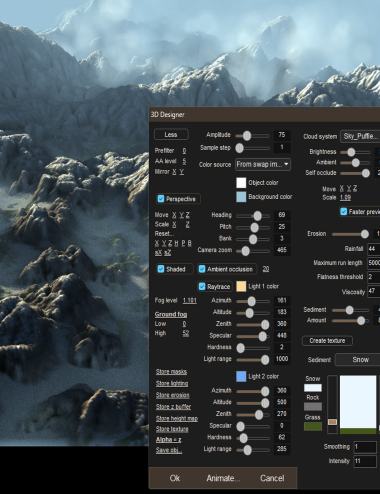Image resolution: width=380 pixels, height=494 pixels.
Task: Click the Amplitude slider handle
Action: [x=247, y=136]
